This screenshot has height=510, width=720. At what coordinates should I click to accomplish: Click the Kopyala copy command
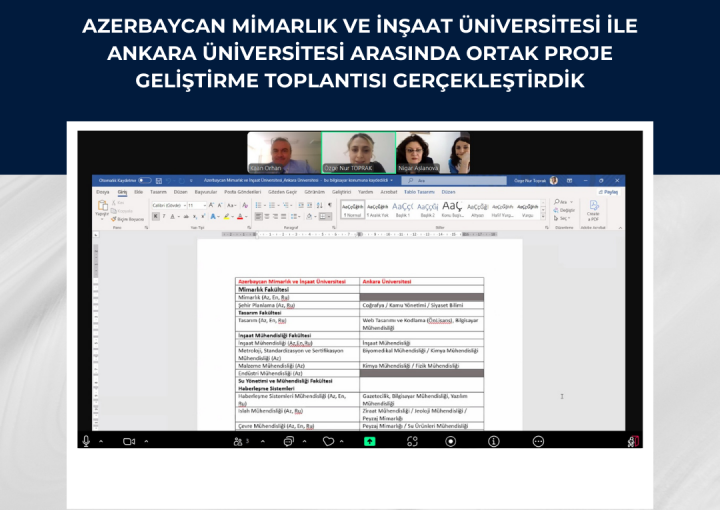(x=122, y=211)
